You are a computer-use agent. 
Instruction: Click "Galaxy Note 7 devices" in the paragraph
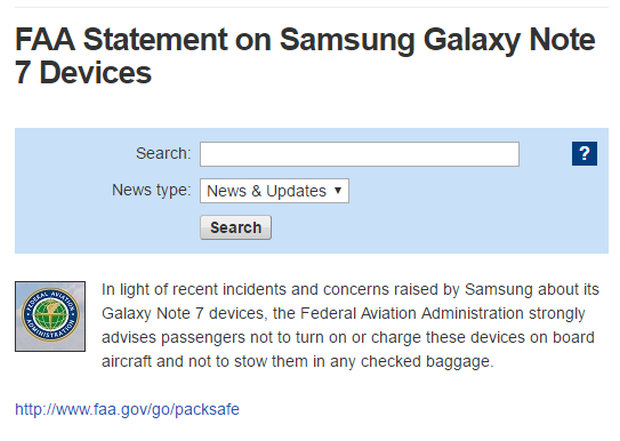pos(183,313)
